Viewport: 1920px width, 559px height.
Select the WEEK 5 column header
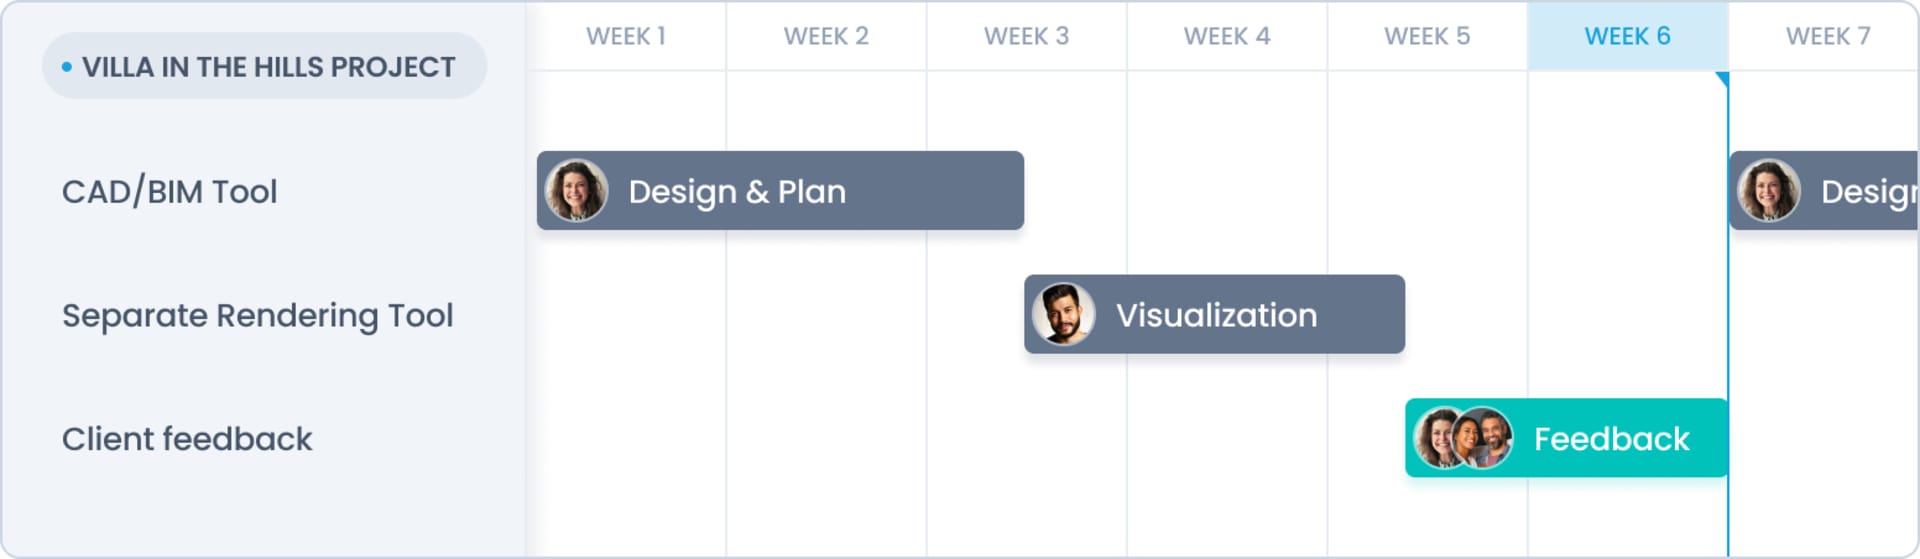1427,36
